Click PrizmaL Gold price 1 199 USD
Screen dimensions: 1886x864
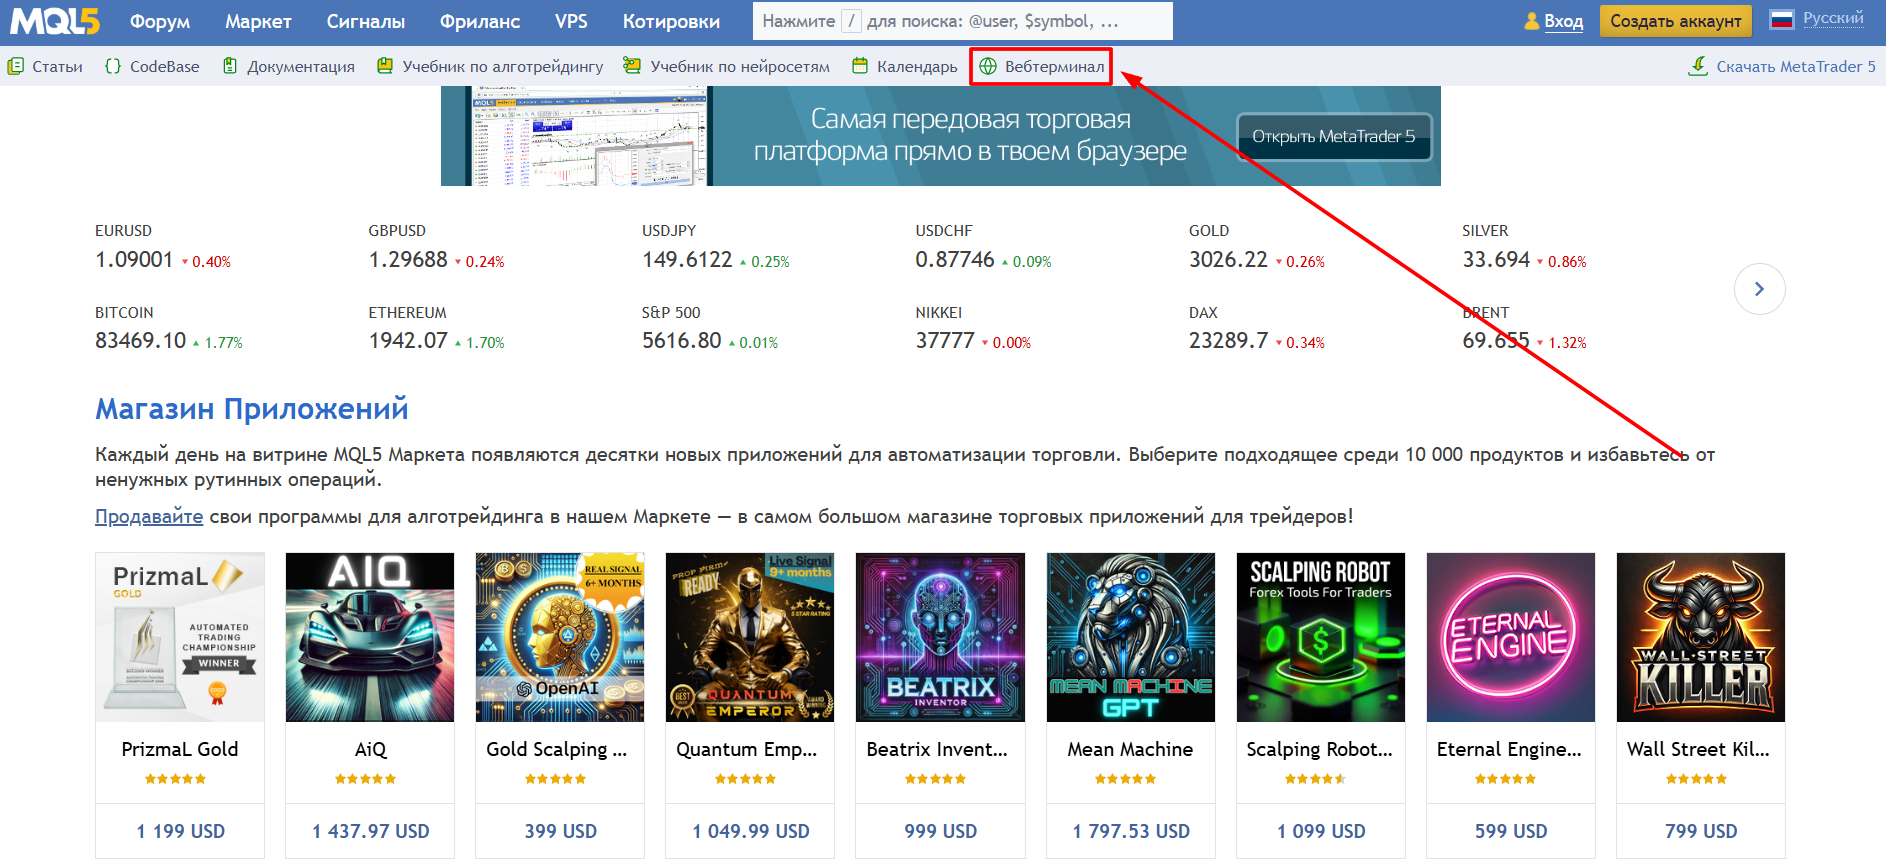[180, 831]
